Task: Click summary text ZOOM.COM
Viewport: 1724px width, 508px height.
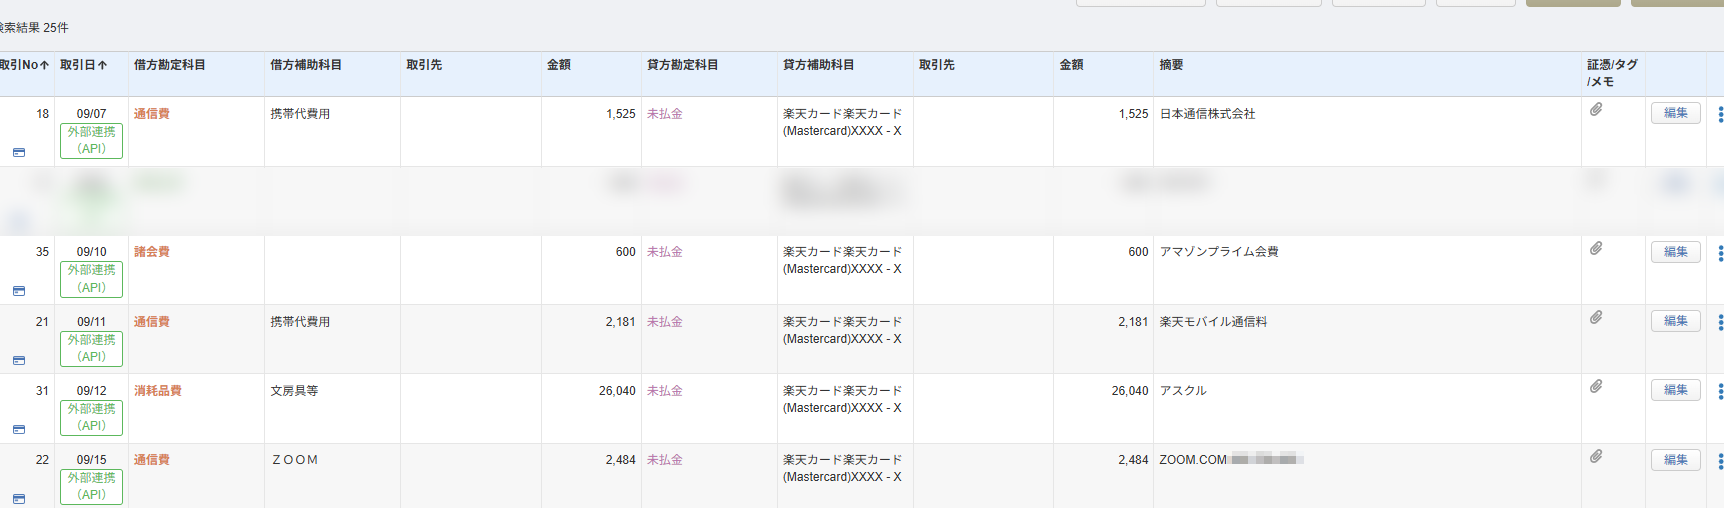Action: [1193, 460]
